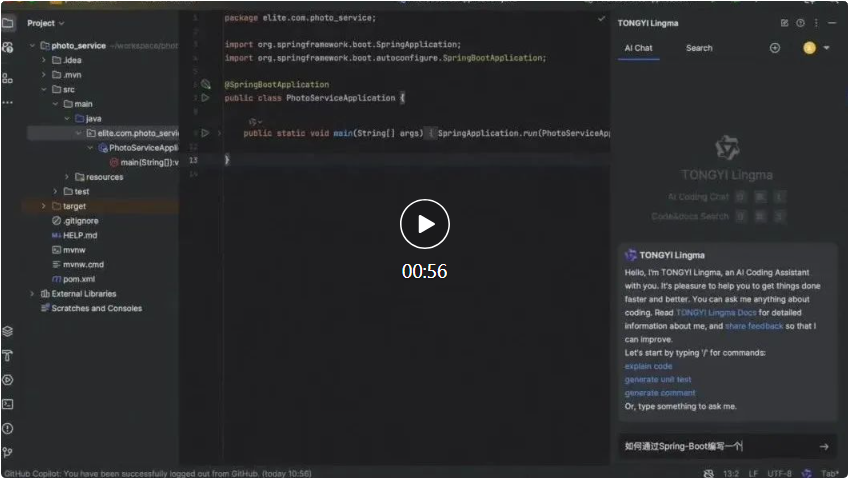Select main(String[]) method in project tree
Image resolution: width=849 pixels, height=479 pixels.
pos(143,162)
